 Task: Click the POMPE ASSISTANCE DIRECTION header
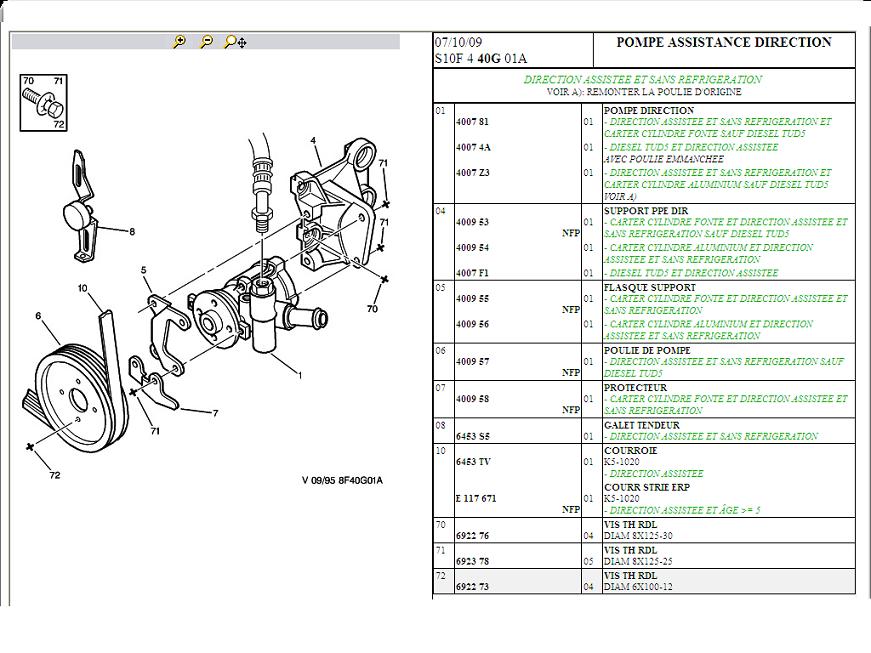click(723, 43)
